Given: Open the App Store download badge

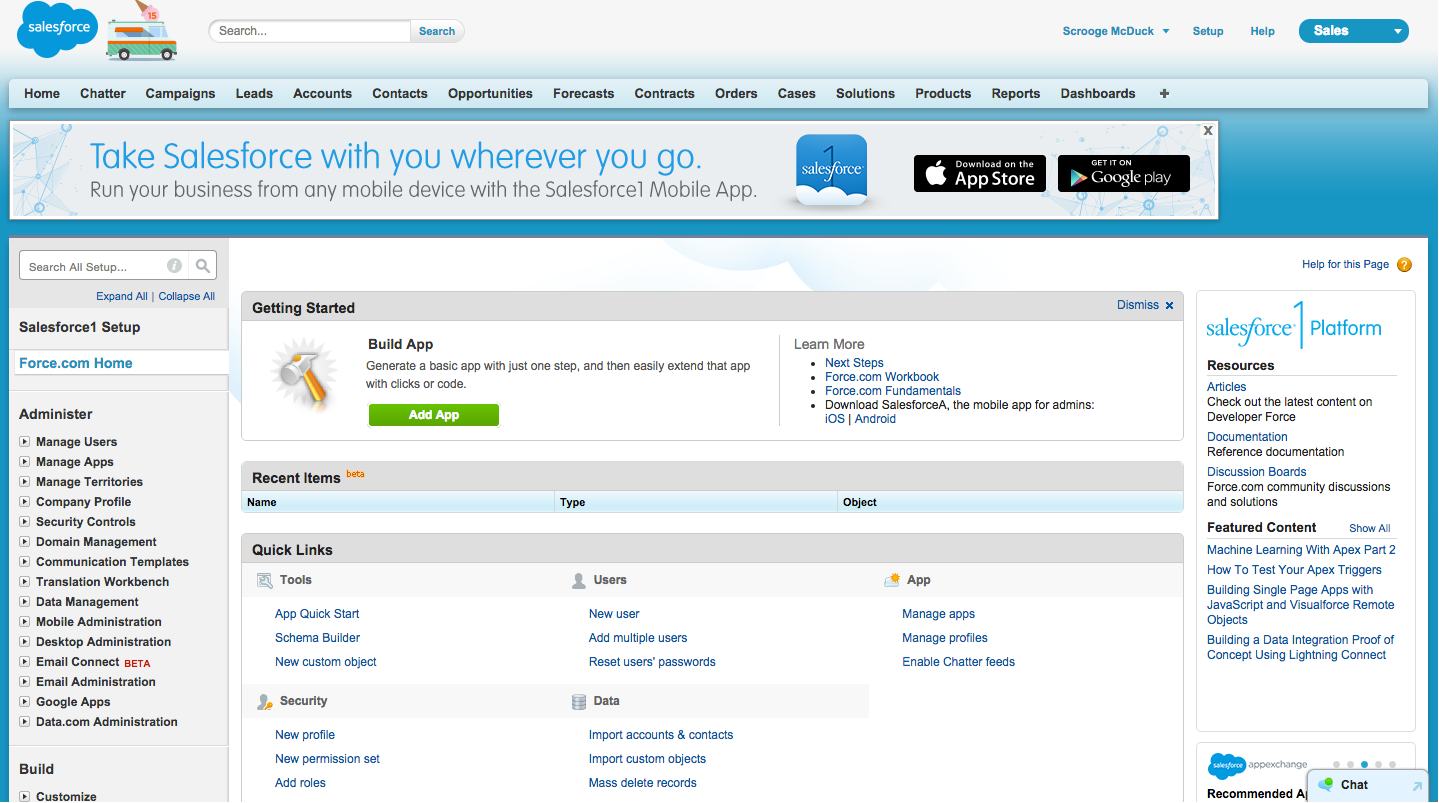Looking at the screenshot, I should pyautogui.click(x=980, y=173).
